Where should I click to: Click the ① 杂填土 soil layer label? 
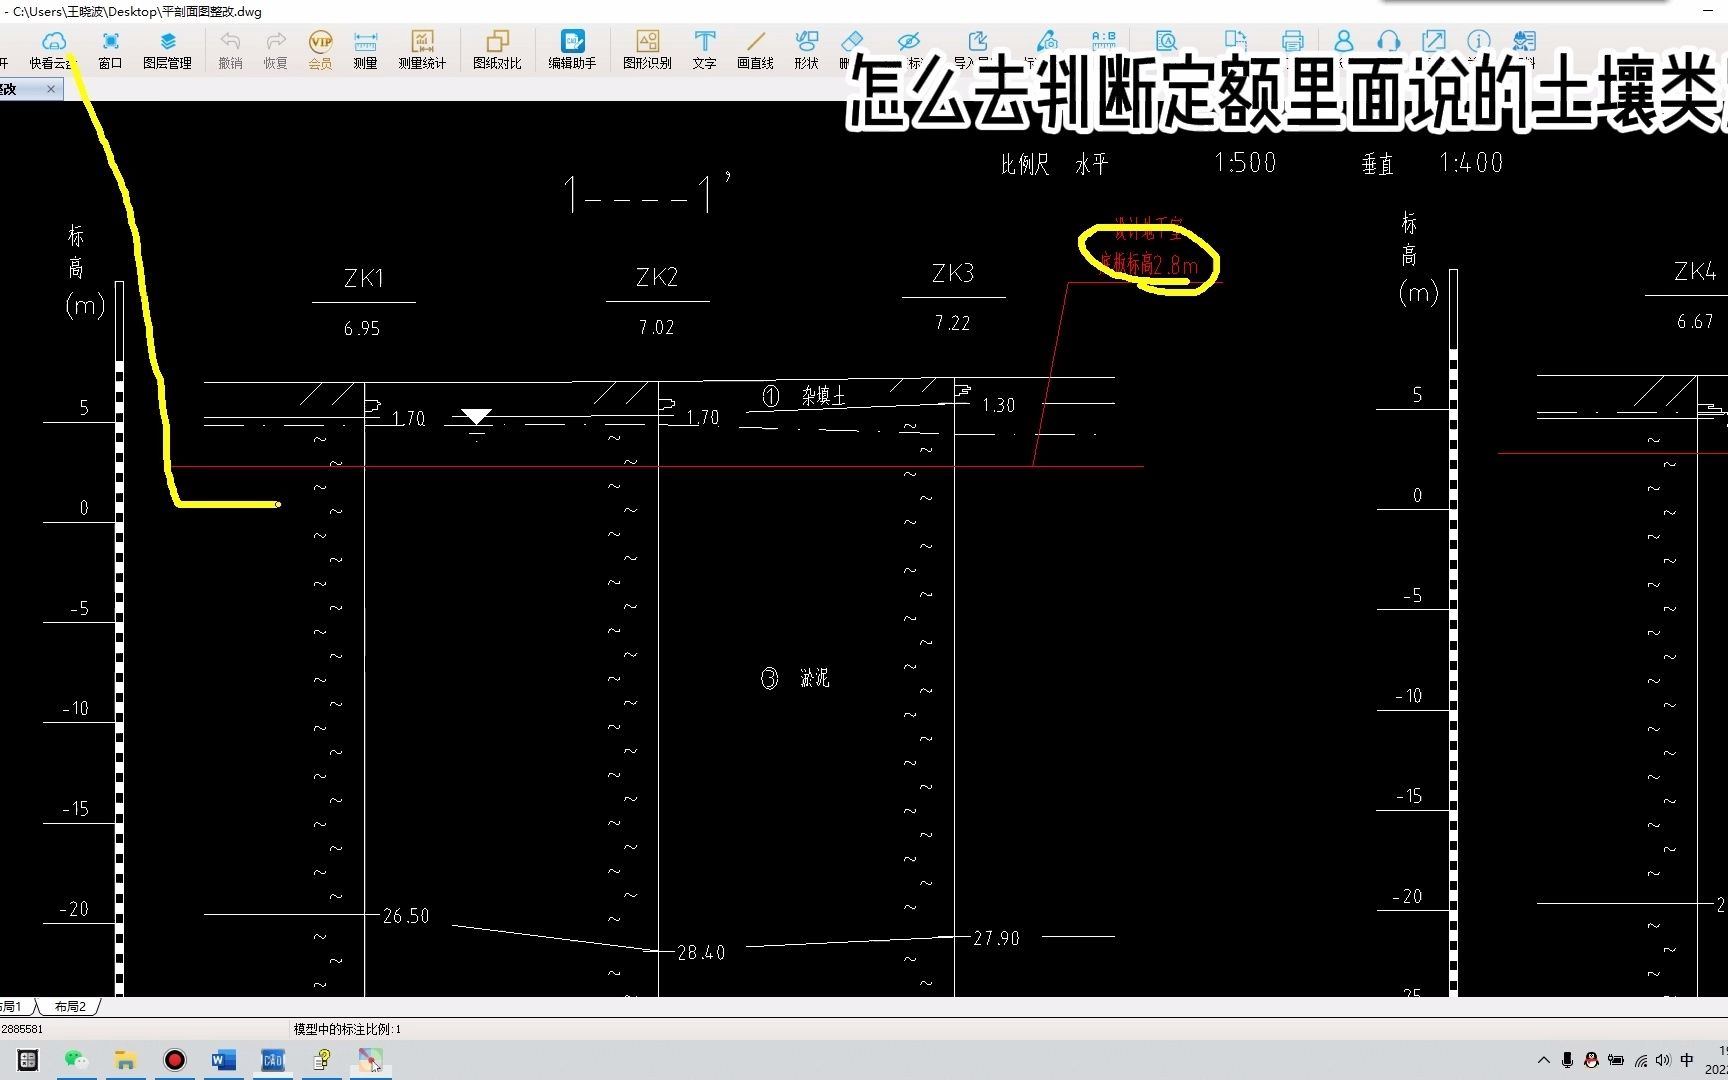tap(804, 396)
